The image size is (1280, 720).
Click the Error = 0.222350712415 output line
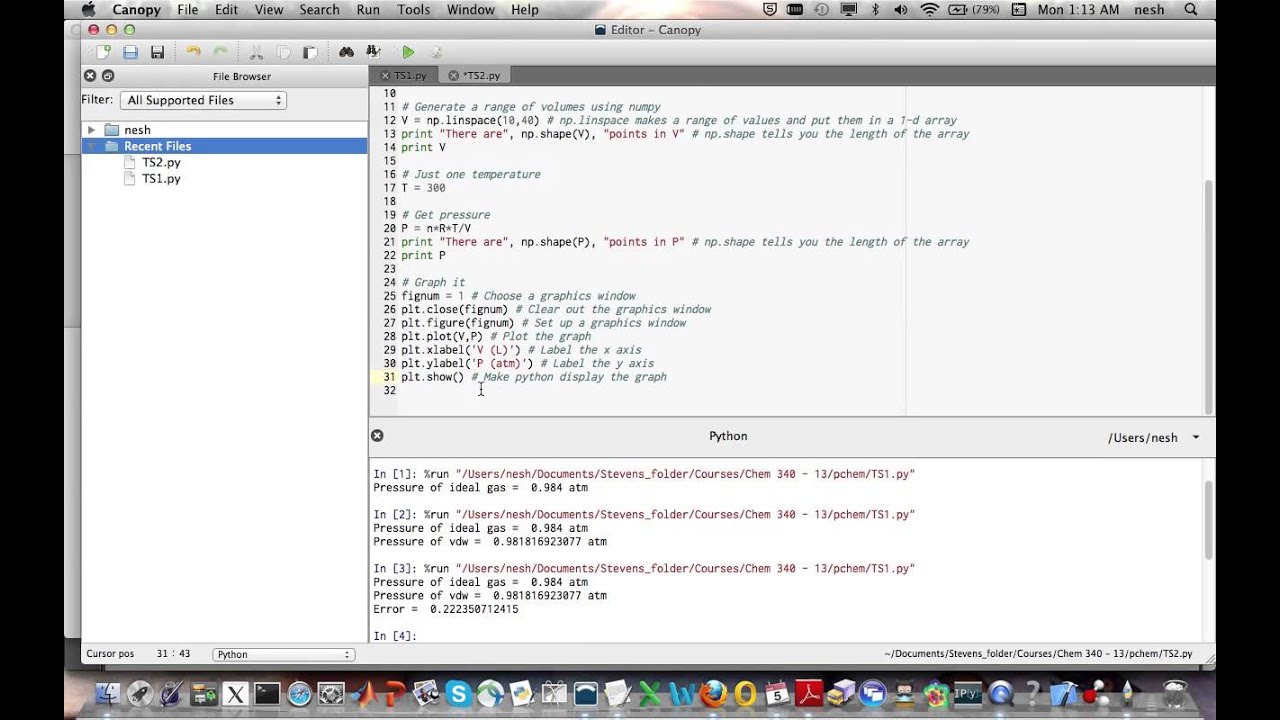pos(446,609)
